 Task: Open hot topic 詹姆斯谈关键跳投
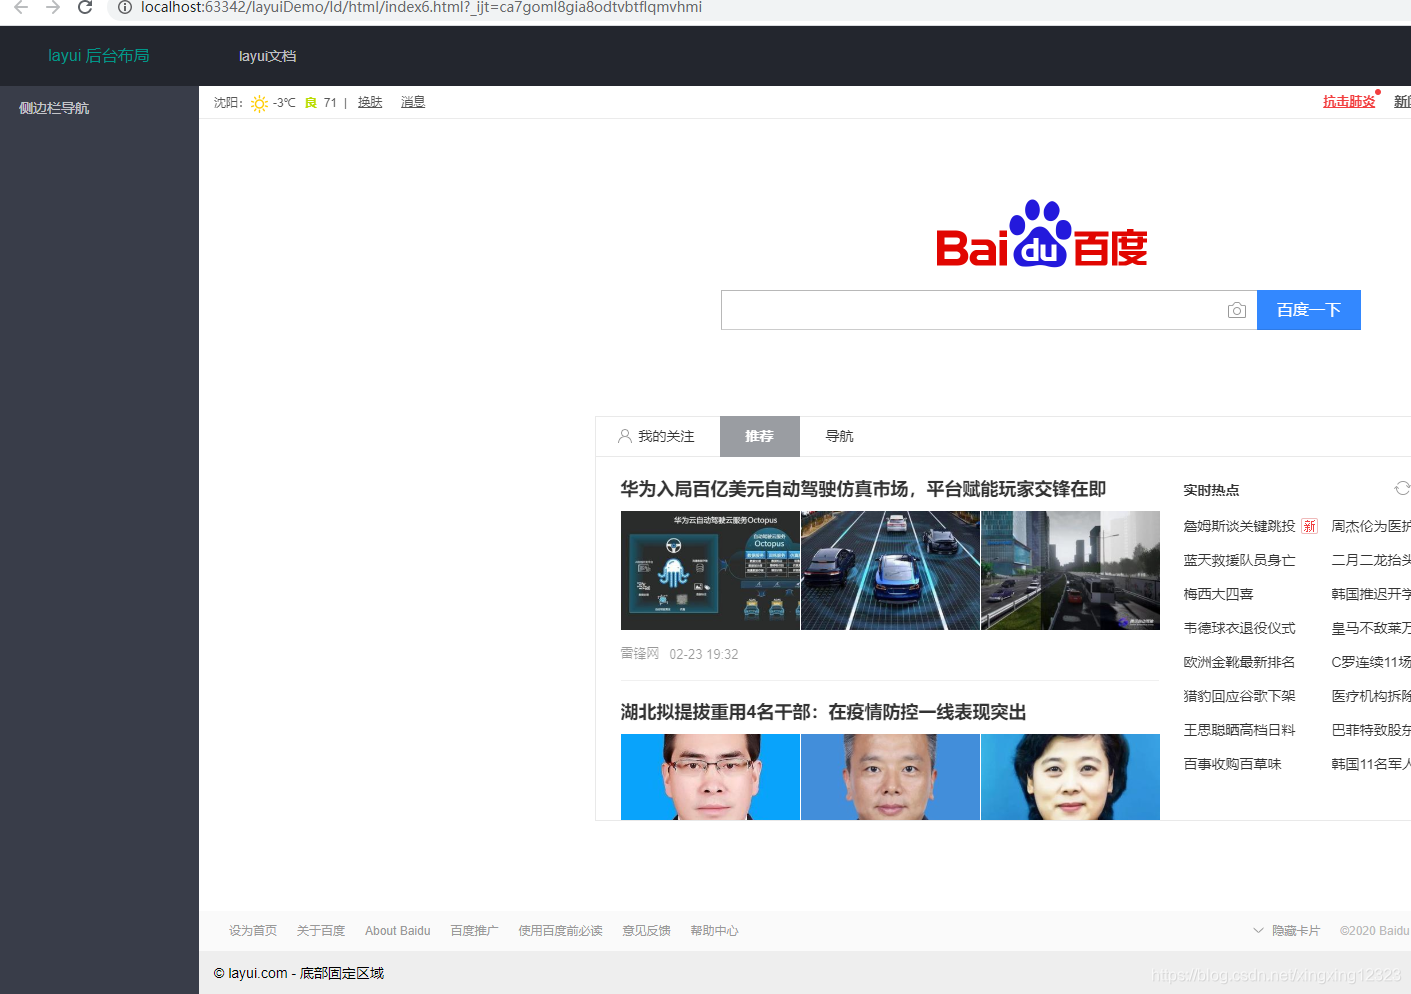[x=1239, y=526]
